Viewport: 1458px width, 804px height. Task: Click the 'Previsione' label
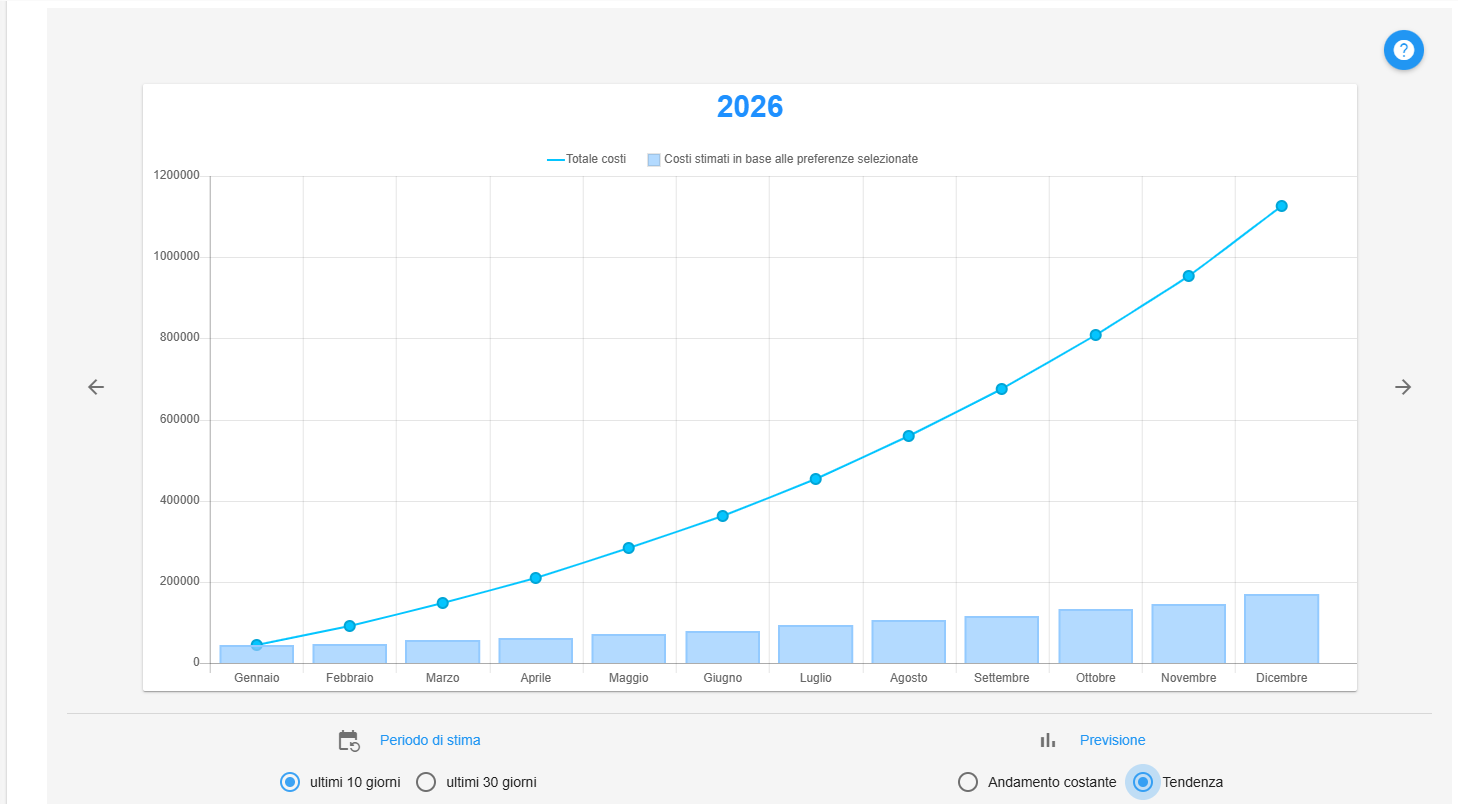pyautogui.click(x=1112, y=740)
